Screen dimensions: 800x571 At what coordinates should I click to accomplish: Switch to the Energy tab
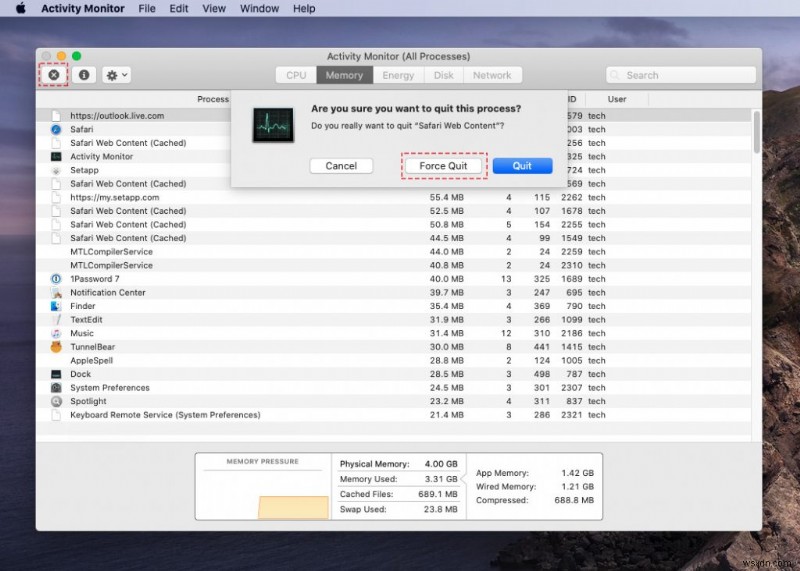point(398,75)
